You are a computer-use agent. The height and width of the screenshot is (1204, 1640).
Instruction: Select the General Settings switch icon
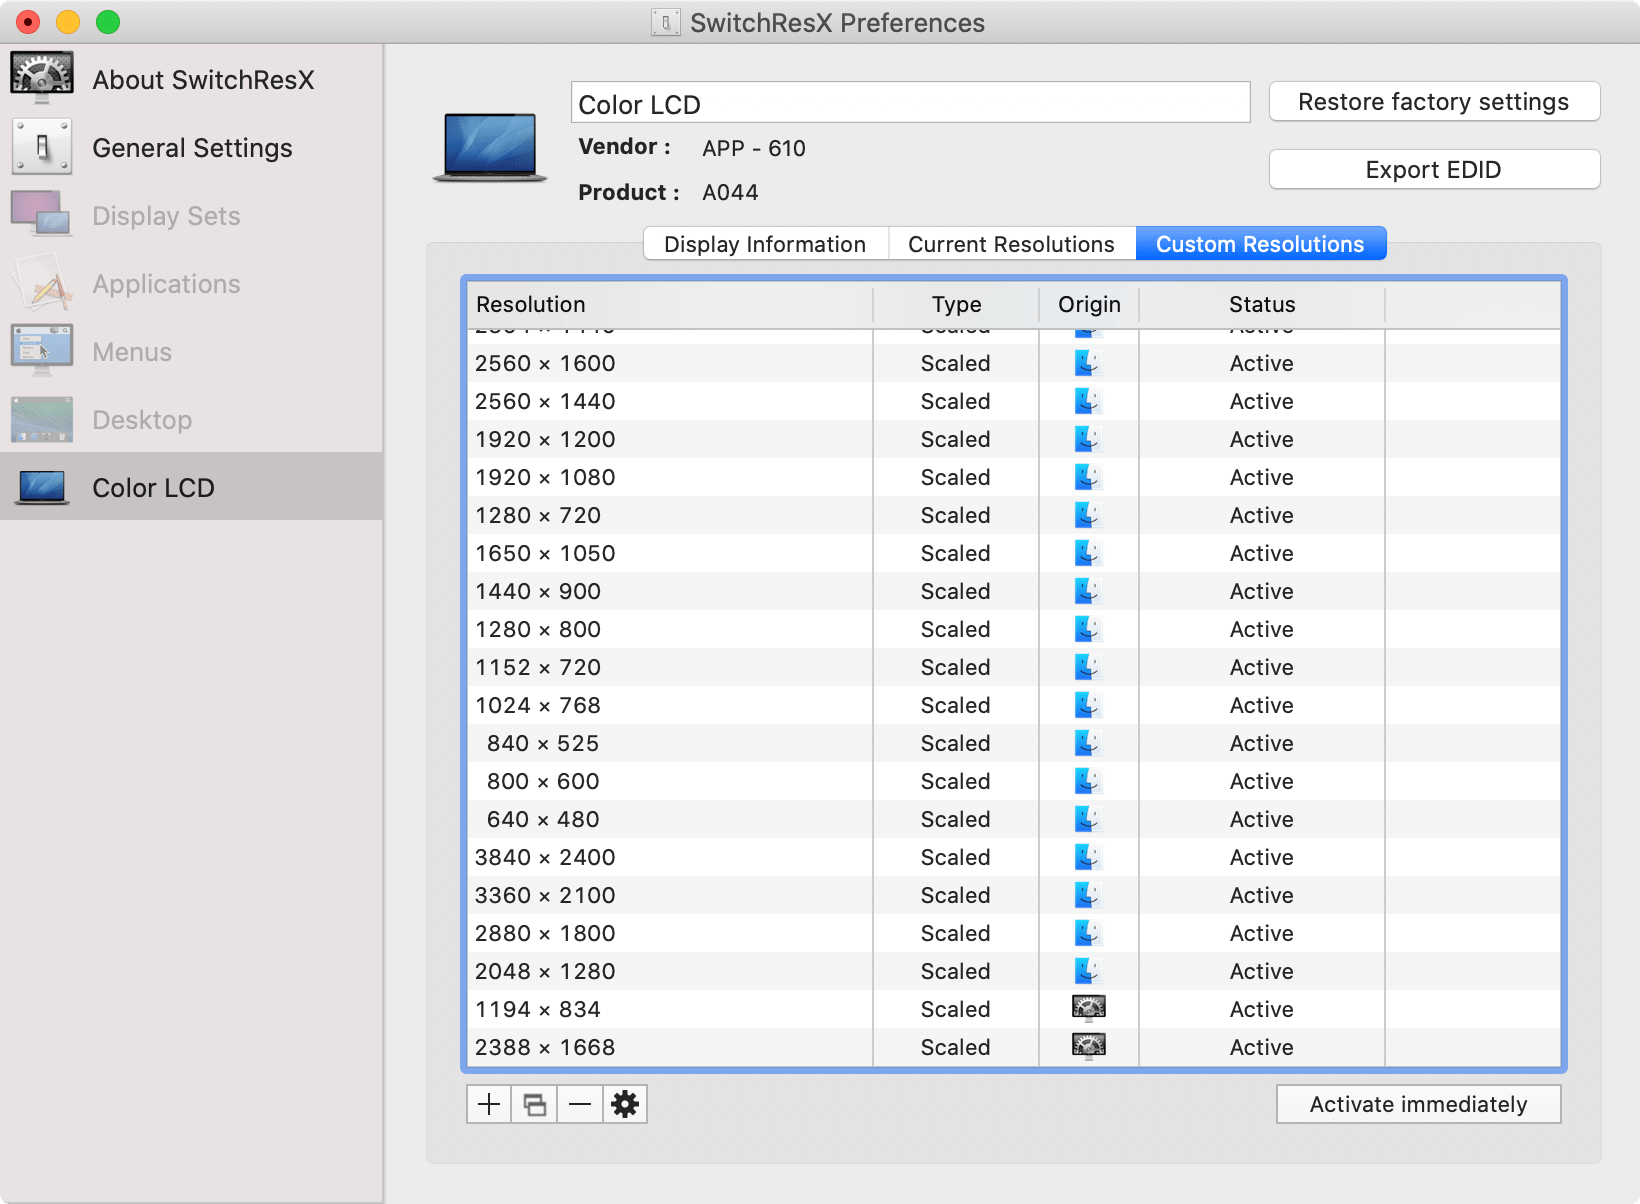tap(42, 147)
